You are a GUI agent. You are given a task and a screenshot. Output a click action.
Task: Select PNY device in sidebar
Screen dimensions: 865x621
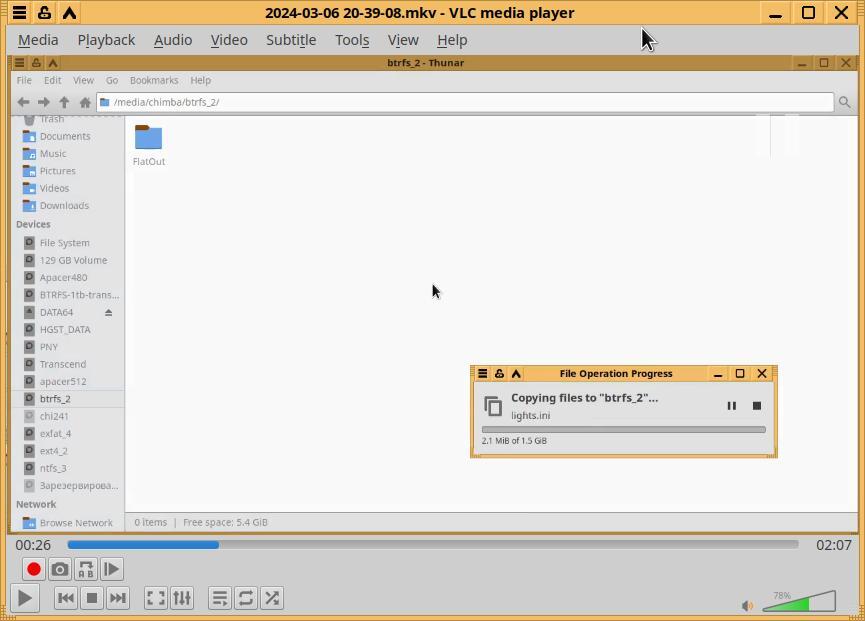(x=49, y=347)
